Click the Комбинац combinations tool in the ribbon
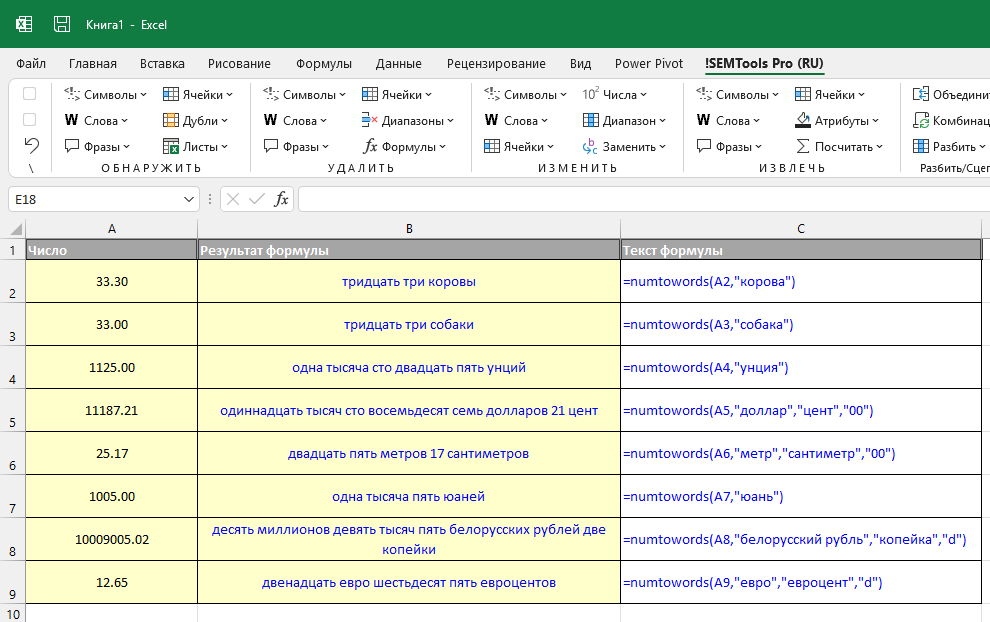990x622 pixels. 951,121
